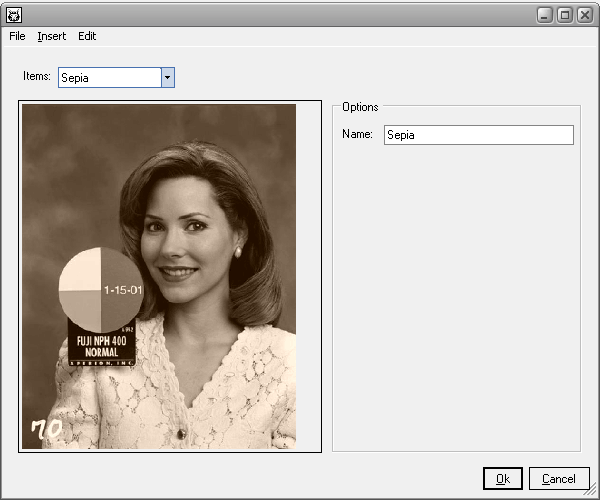Click the application icon in the title bar
This screenshot has height=500, width=600.
click(x=14, y=15)
